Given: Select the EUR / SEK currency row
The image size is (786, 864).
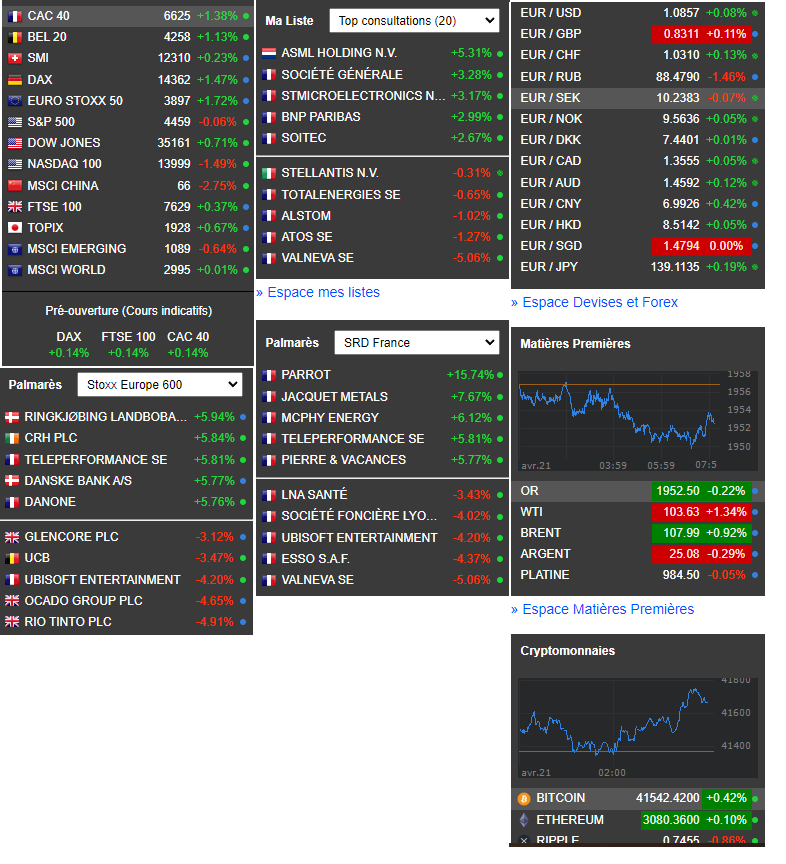Looking at the screenshot, I should coord(638,98).
